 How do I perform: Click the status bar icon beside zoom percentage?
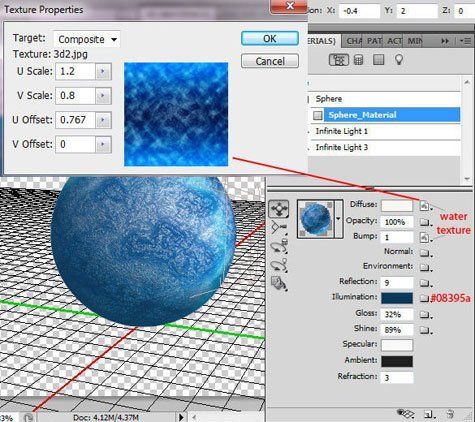point(28,418)
